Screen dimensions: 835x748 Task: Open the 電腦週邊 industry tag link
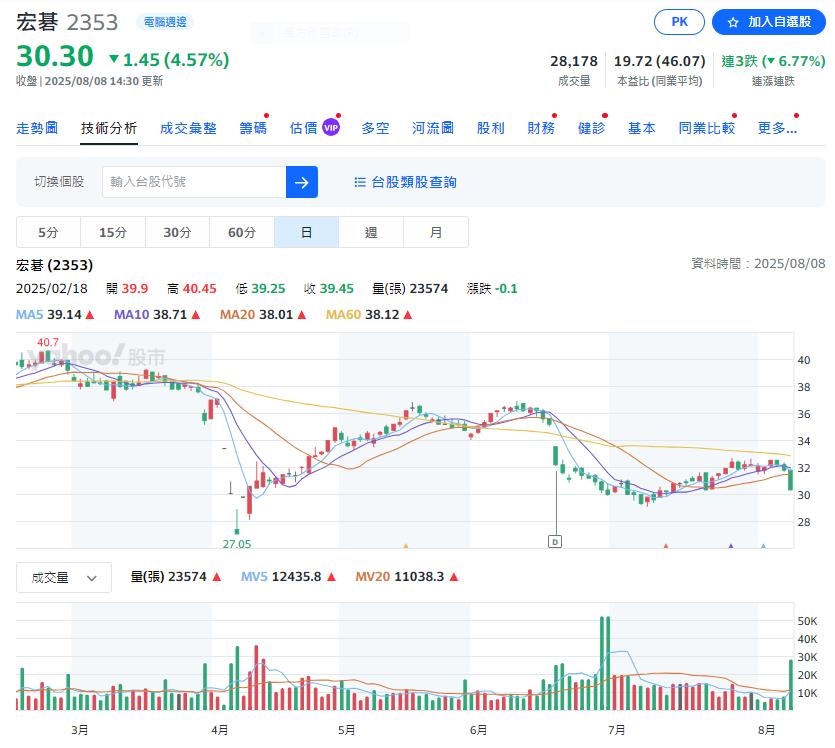[167, 21]
